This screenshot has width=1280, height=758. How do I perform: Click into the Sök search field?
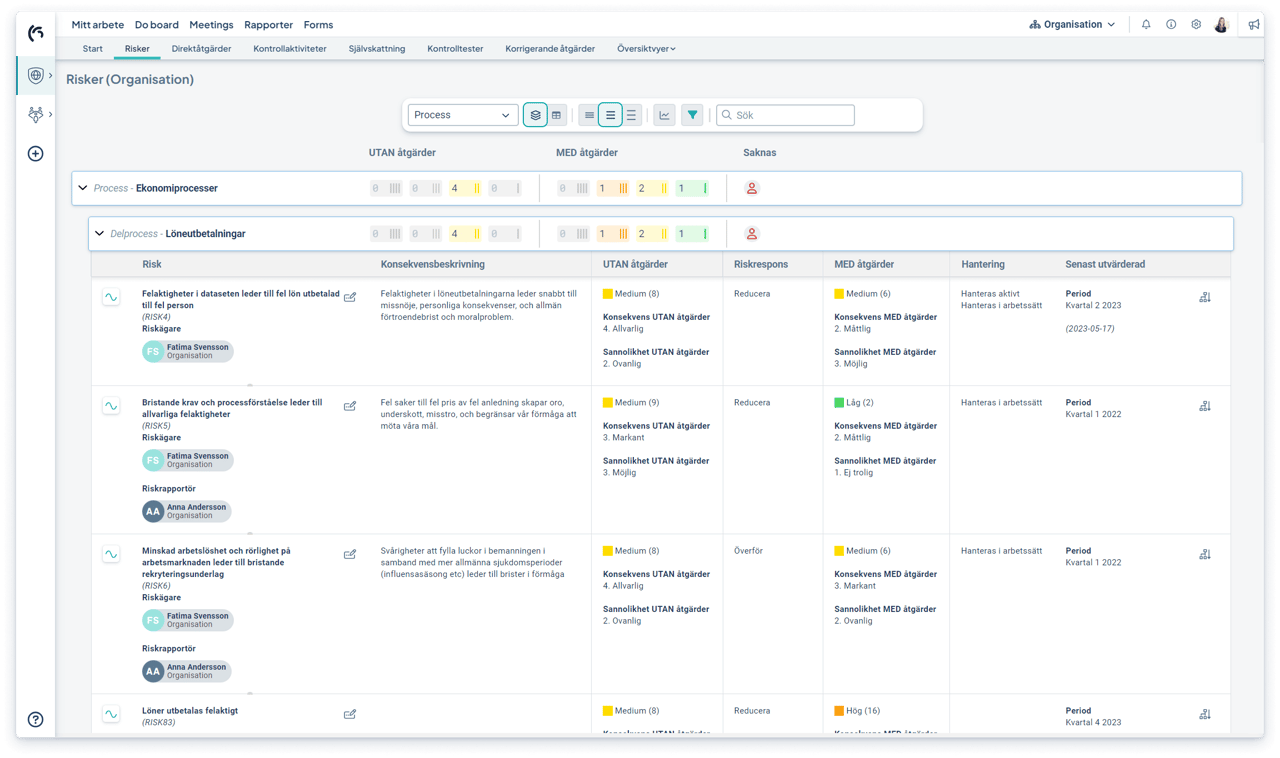(792, 115)
